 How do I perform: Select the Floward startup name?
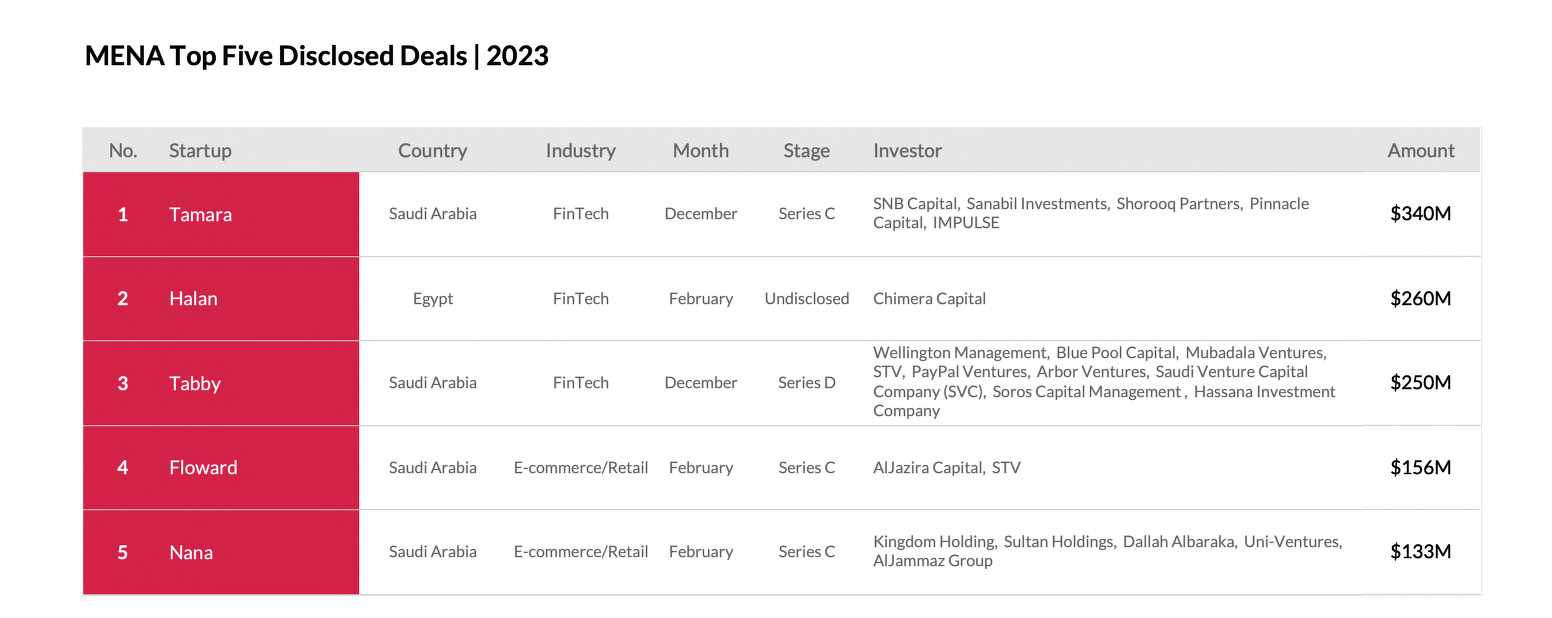pos(203,468)
